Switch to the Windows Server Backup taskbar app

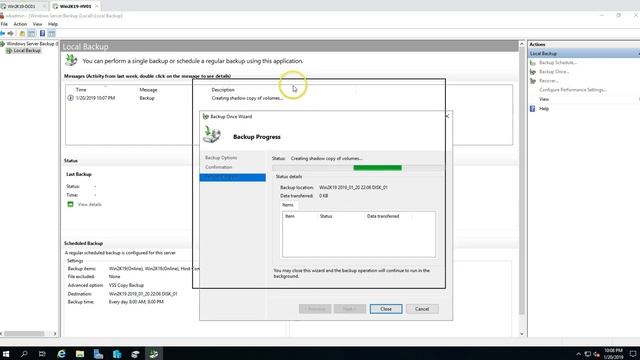(154, 354)
